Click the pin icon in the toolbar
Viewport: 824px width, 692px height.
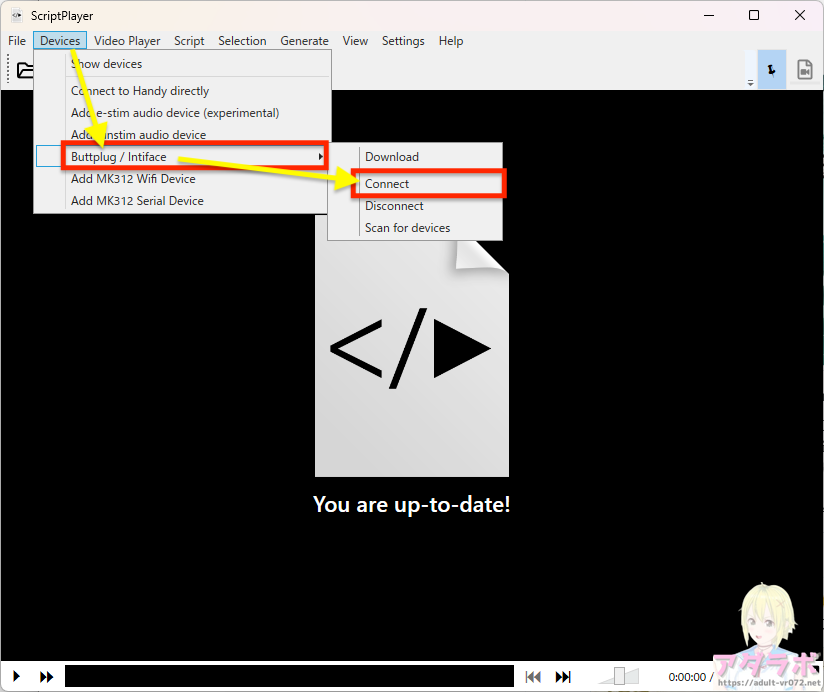(771, 70)
